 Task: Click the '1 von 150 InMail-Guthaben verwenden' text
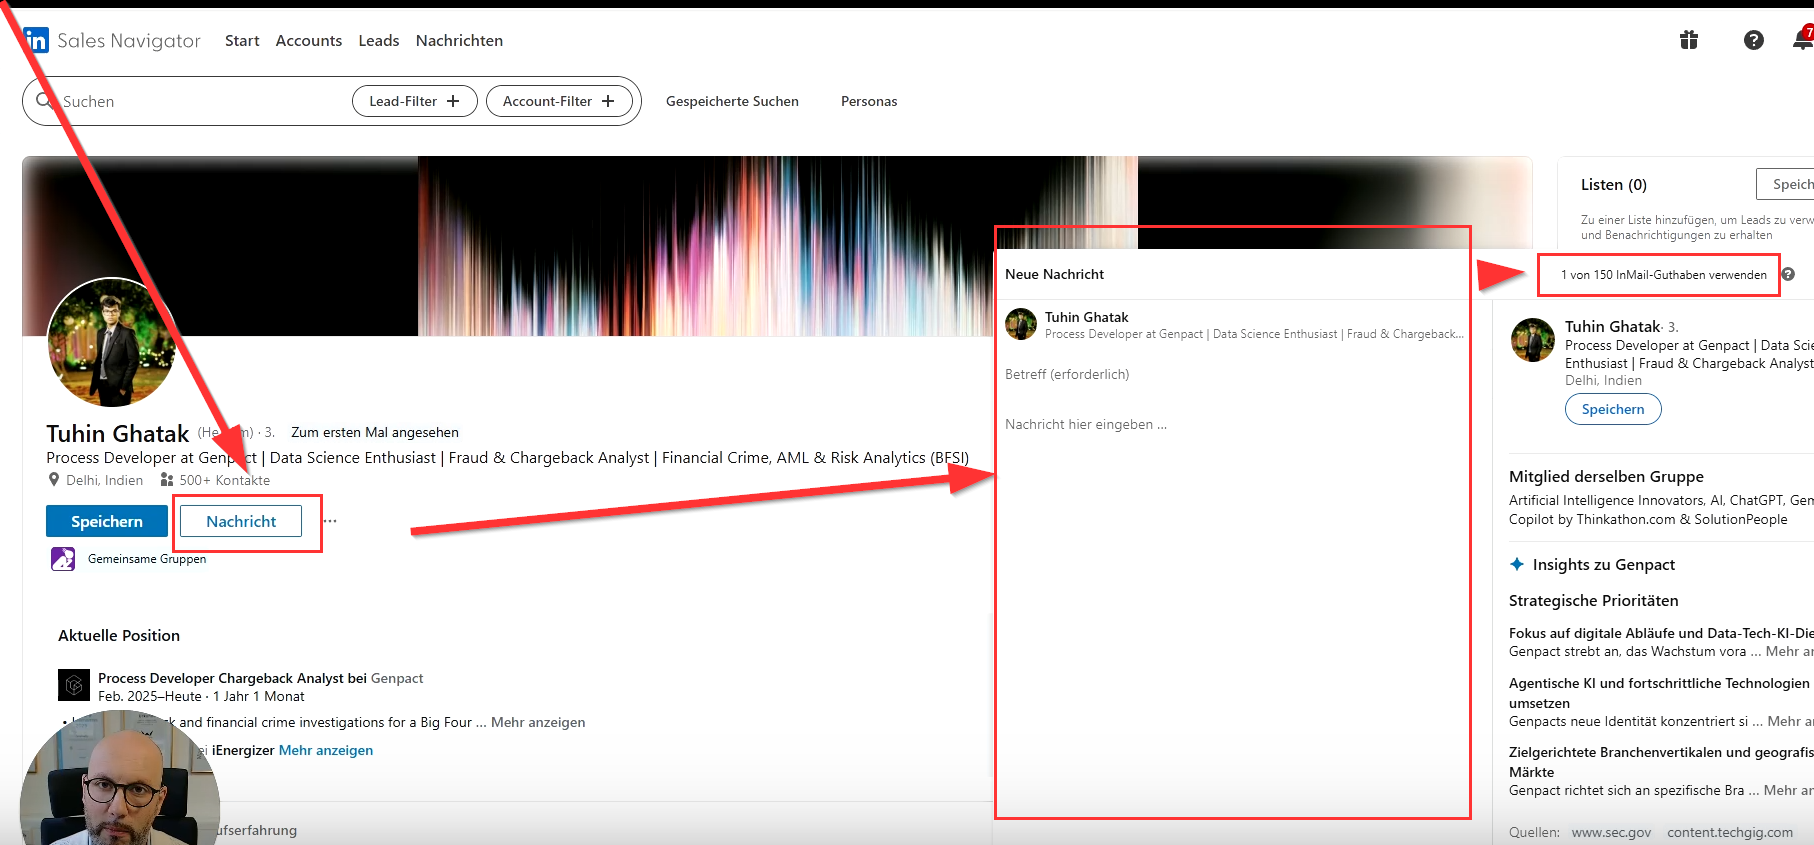pos(1664,275)
